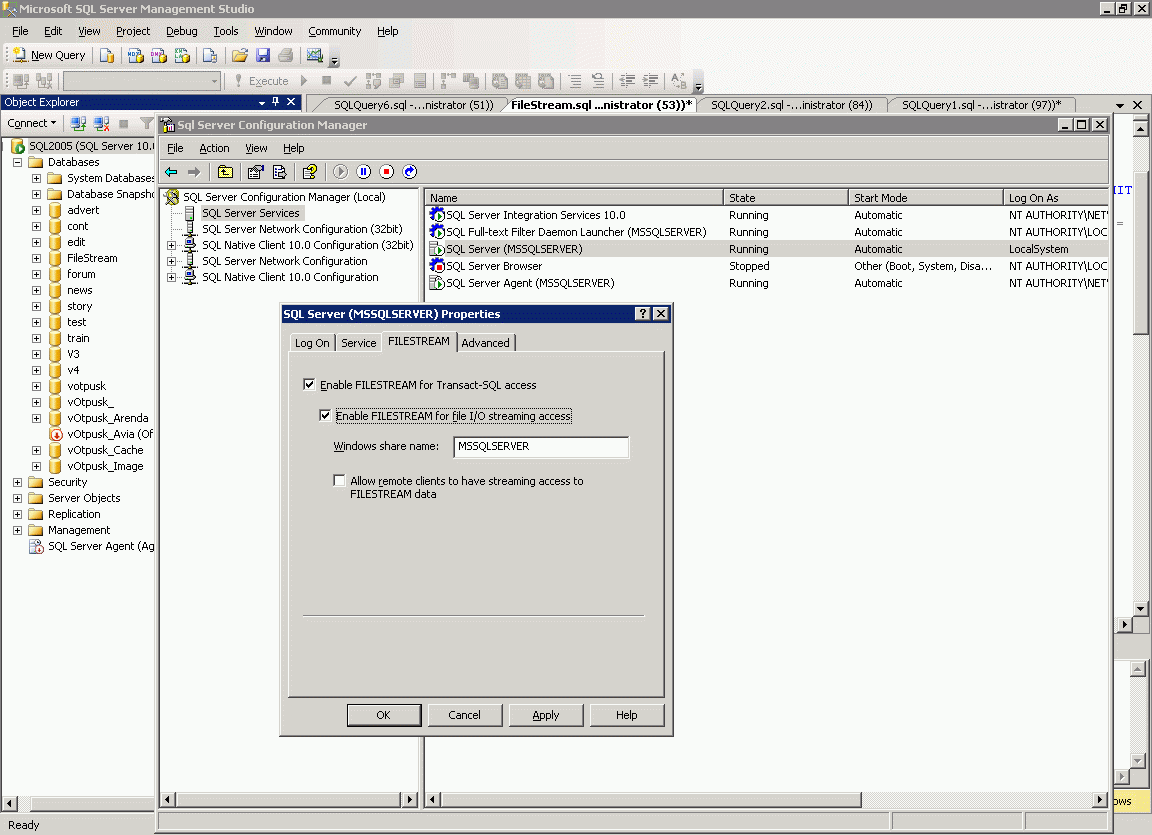Click the Back arrow in Configuration Manager toolbar

tap(171, 172)
